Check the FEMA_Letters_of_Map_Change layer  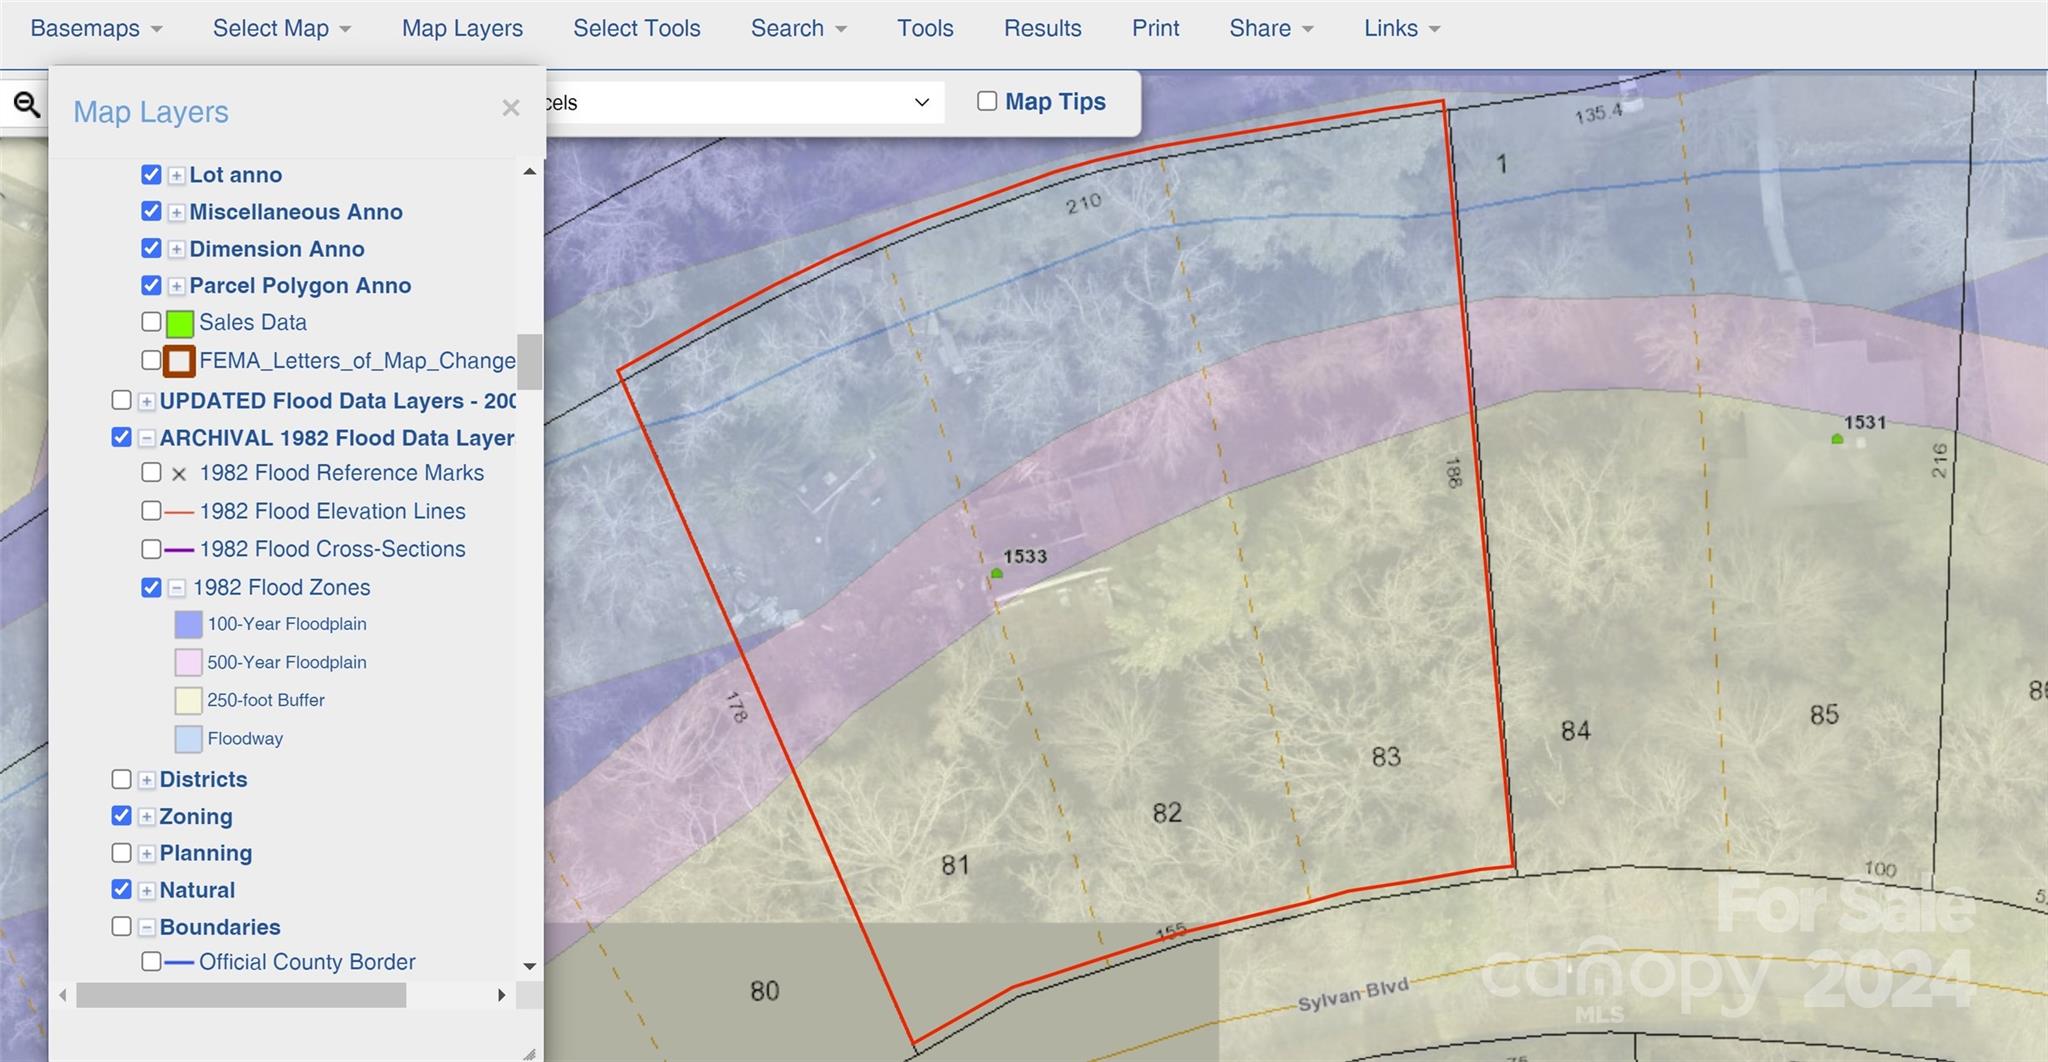tap(151, 360)
